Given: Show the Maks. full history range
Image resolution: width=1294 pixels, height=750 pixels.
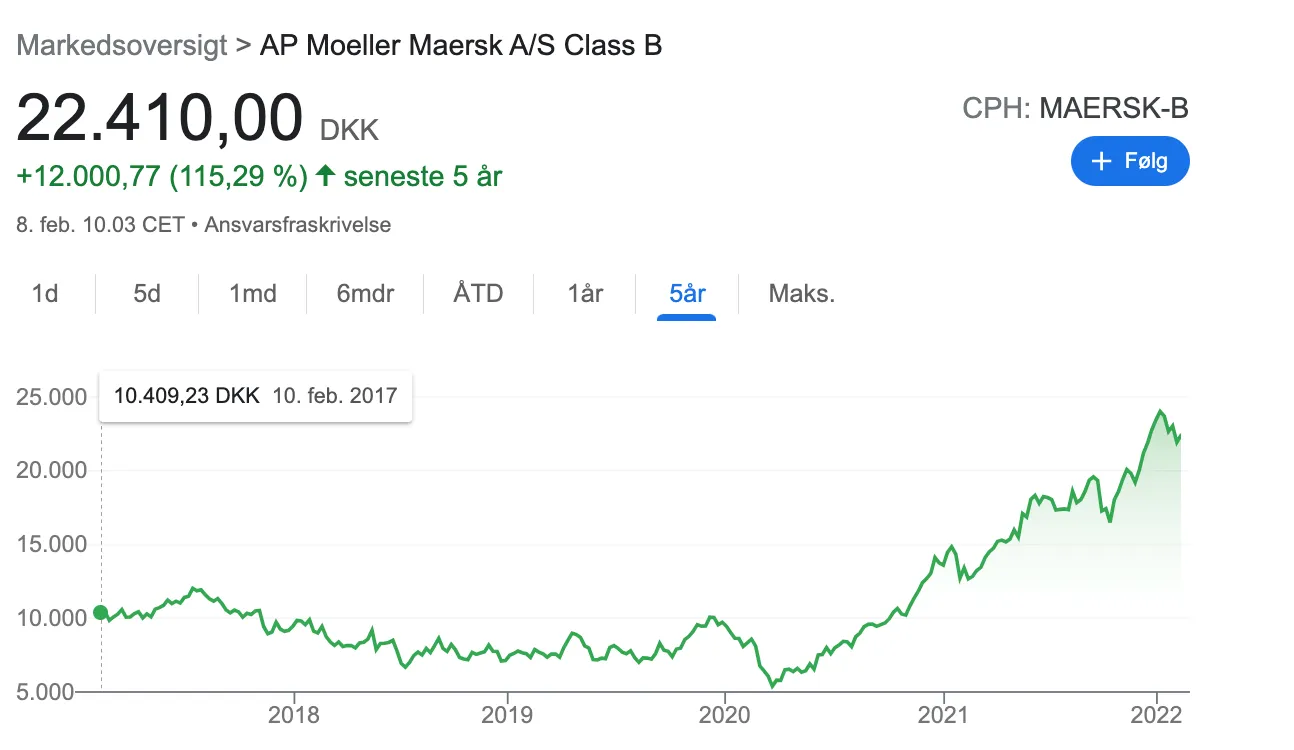Looking at the screenshot, I should pos(801,294).
